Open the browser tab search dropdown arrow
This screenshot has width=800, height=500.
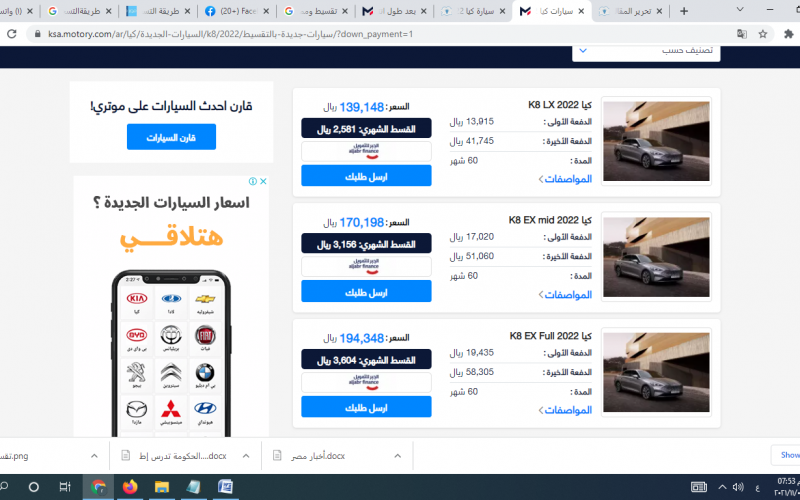[x=740, y=10]
